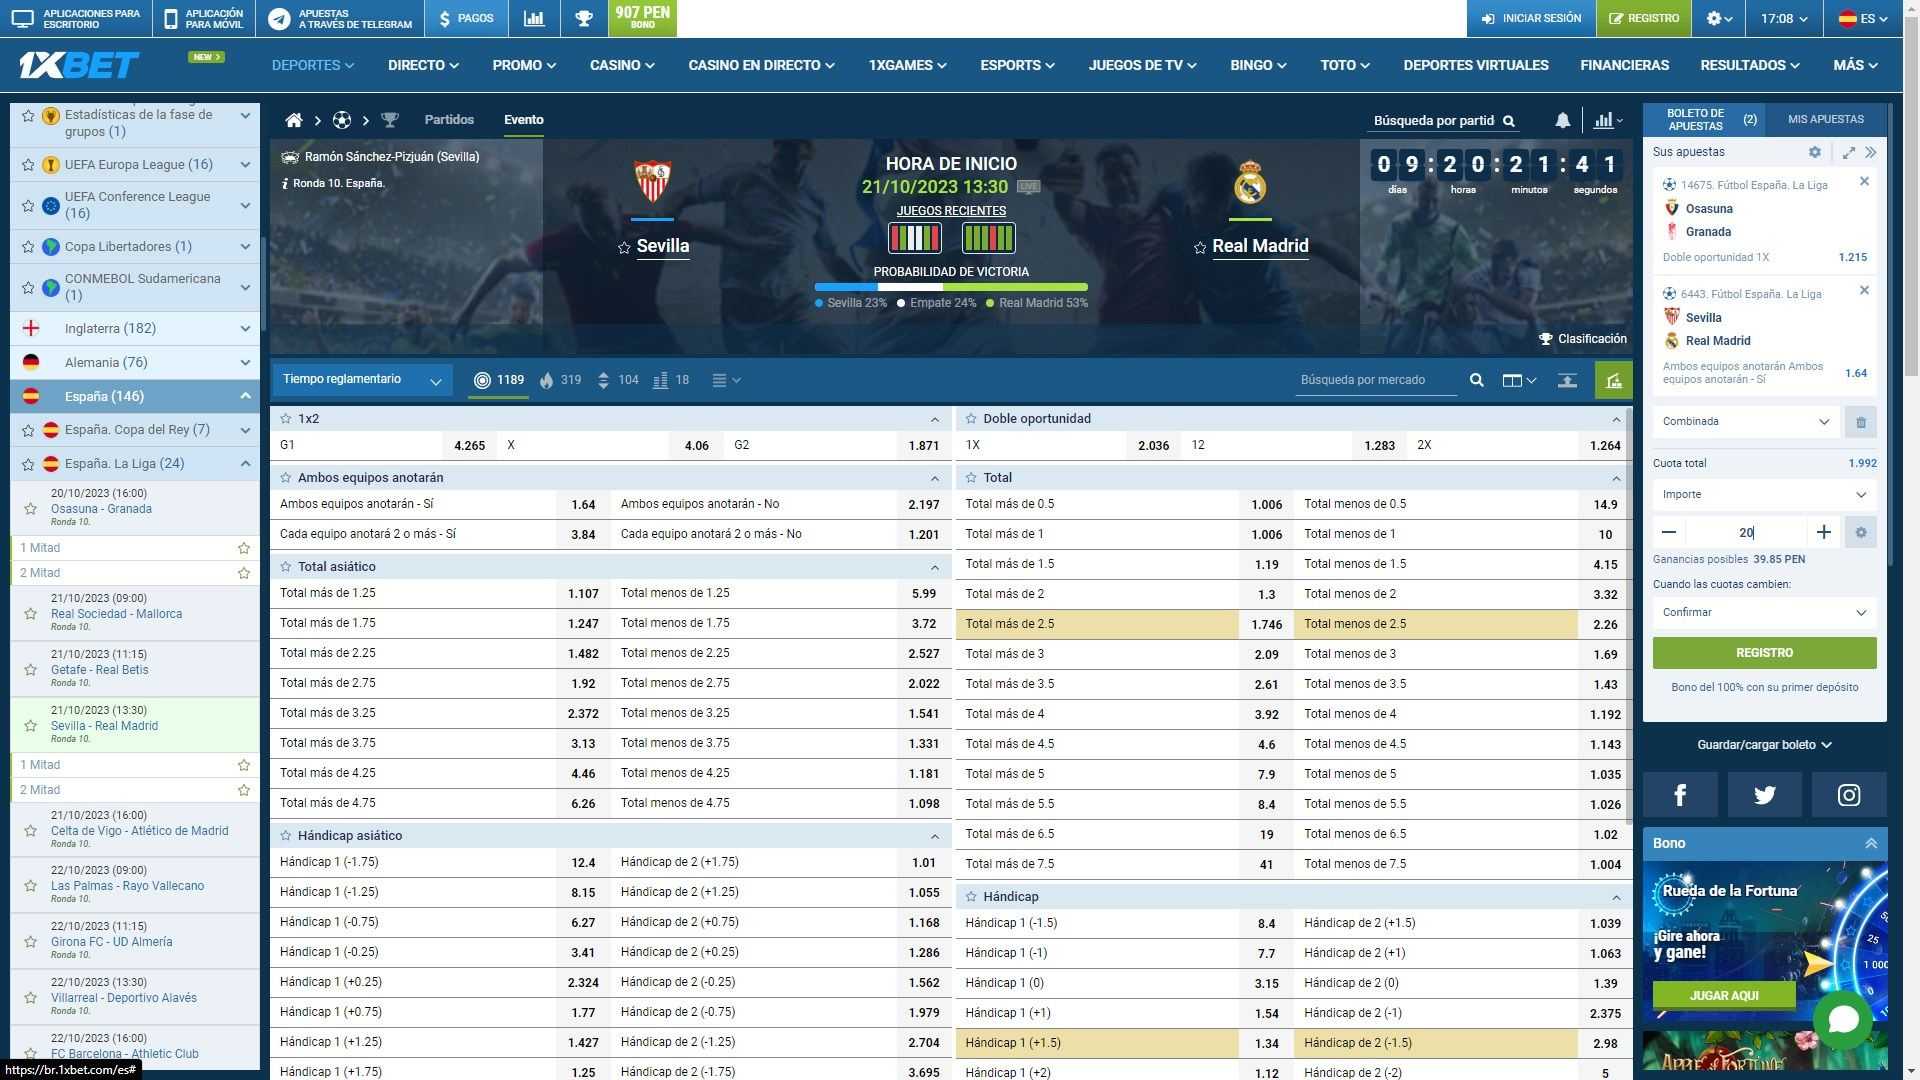Expand the Inglaterra (182) league list
Image resolution: width=1920 pixels, height=1080 pixels.
pos(135,329)
